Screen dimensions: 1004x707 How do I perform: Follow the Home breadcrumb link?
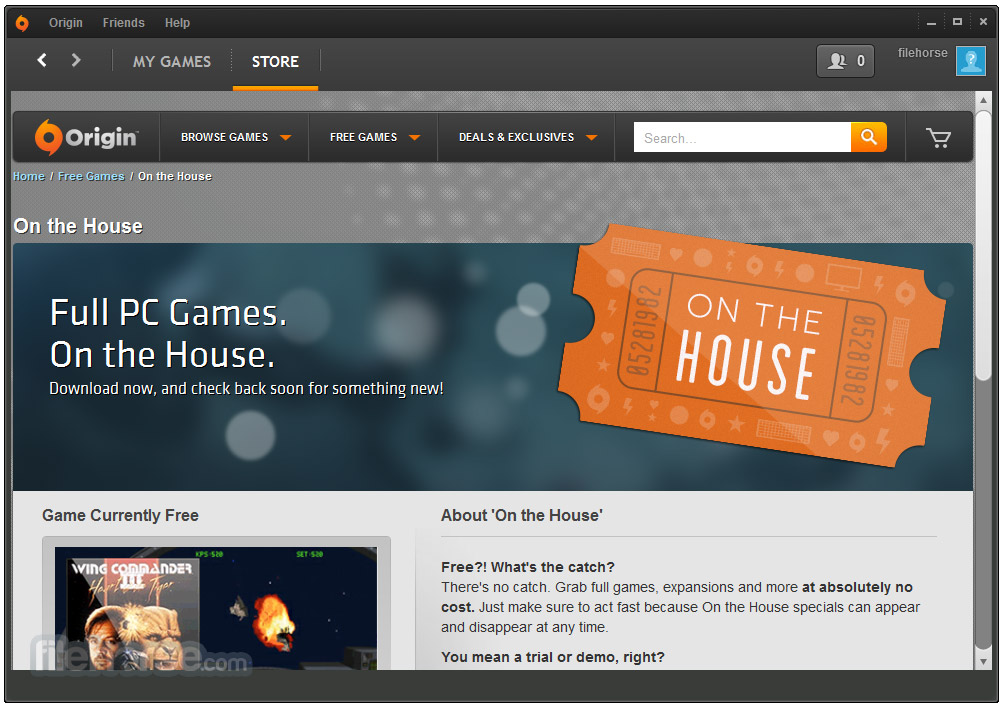(29, 176)
